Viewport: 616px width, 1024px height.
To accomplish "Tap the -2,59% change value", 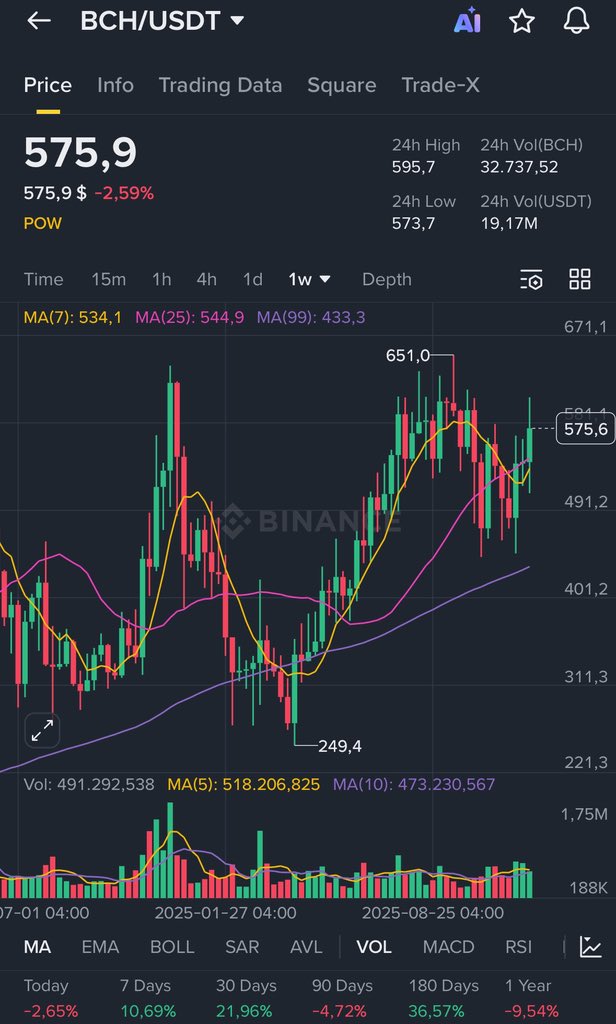I will pyautogui.click(x=124, y=193).
